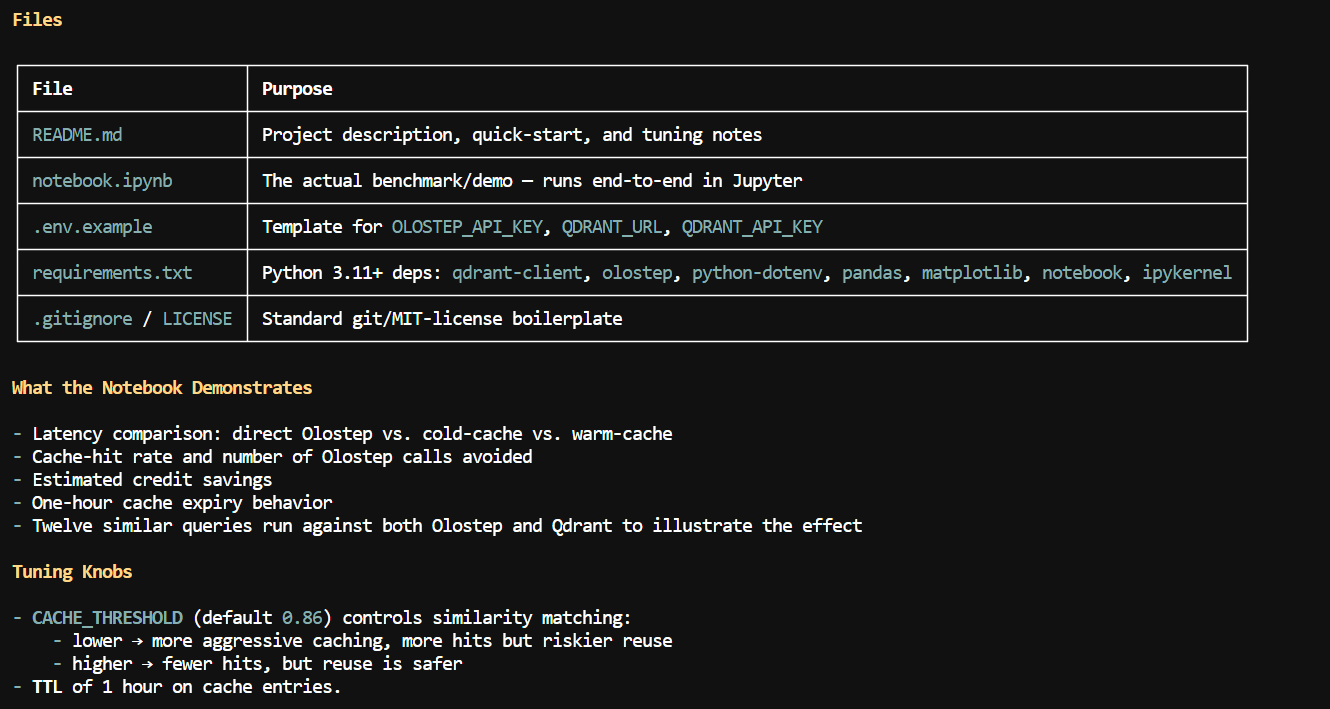Click the requirements.txt file cell

[x=112, y=273]
